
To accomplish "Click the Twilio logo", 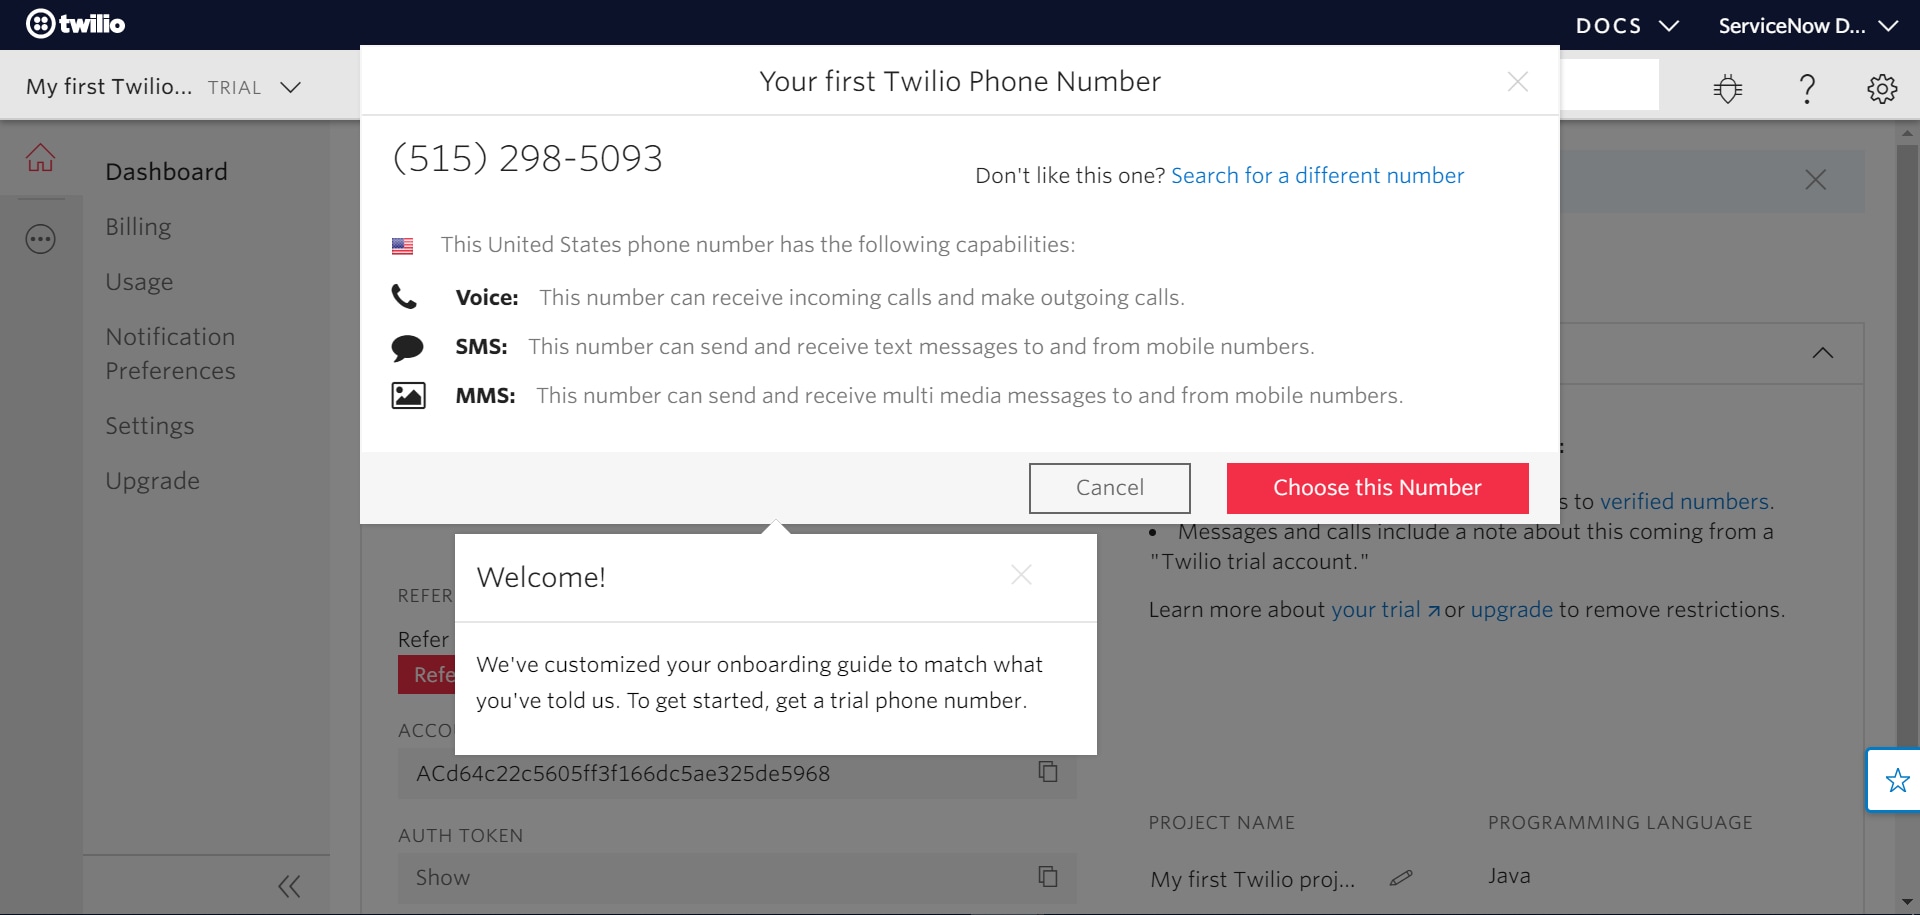I will click(75, 24).
